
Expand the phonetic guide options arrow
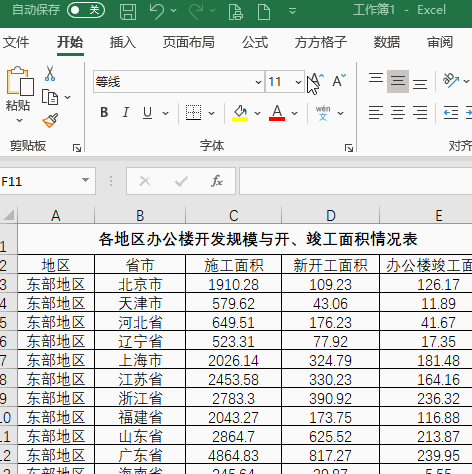[x=340, y=113]
